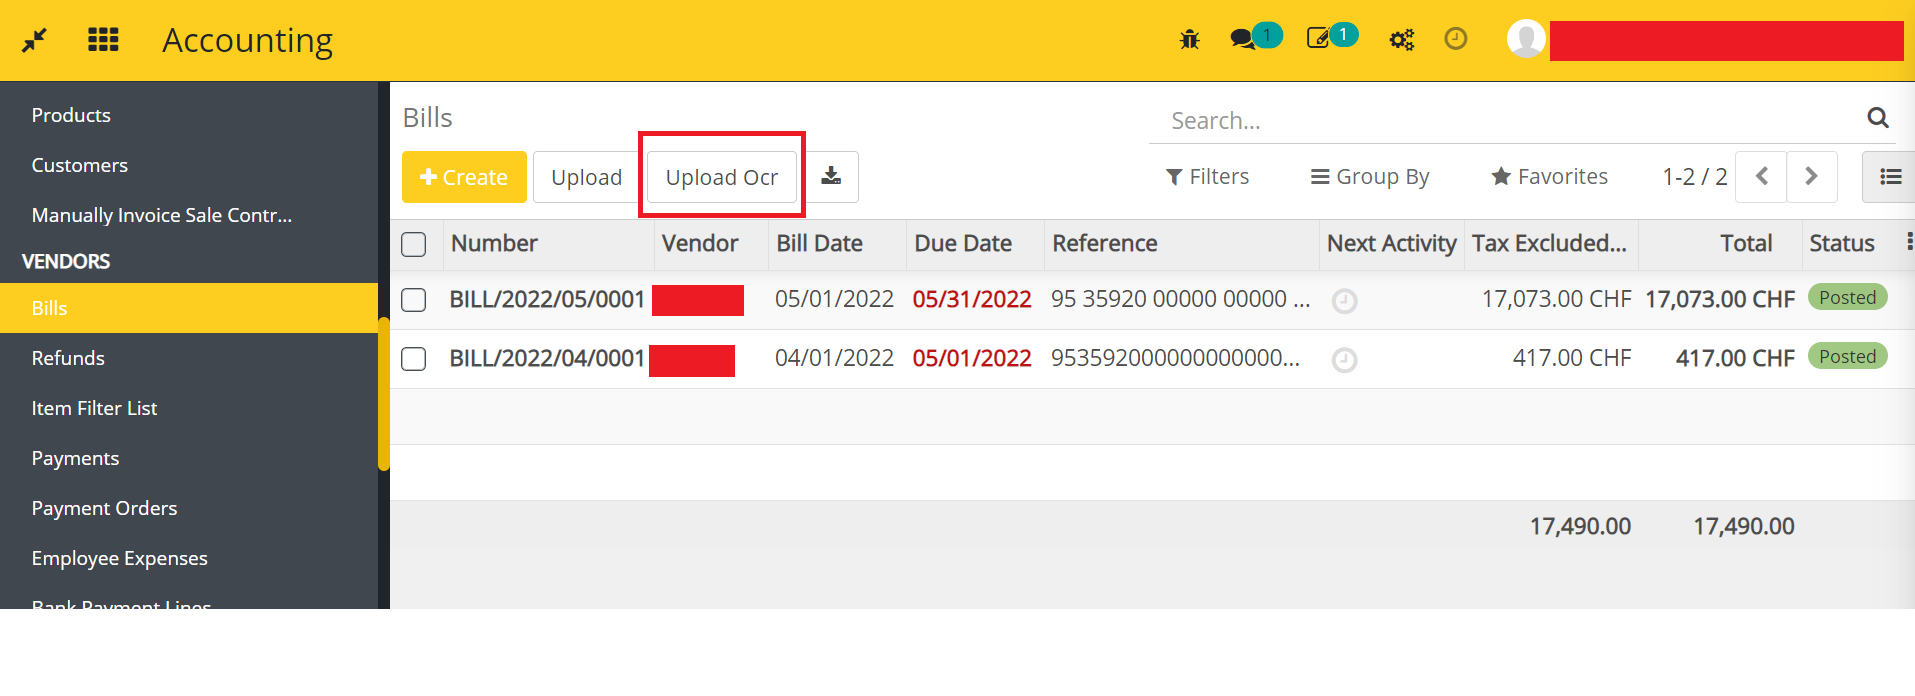Check the box for BILL/2022/04/0001

[x=414, y=359]
